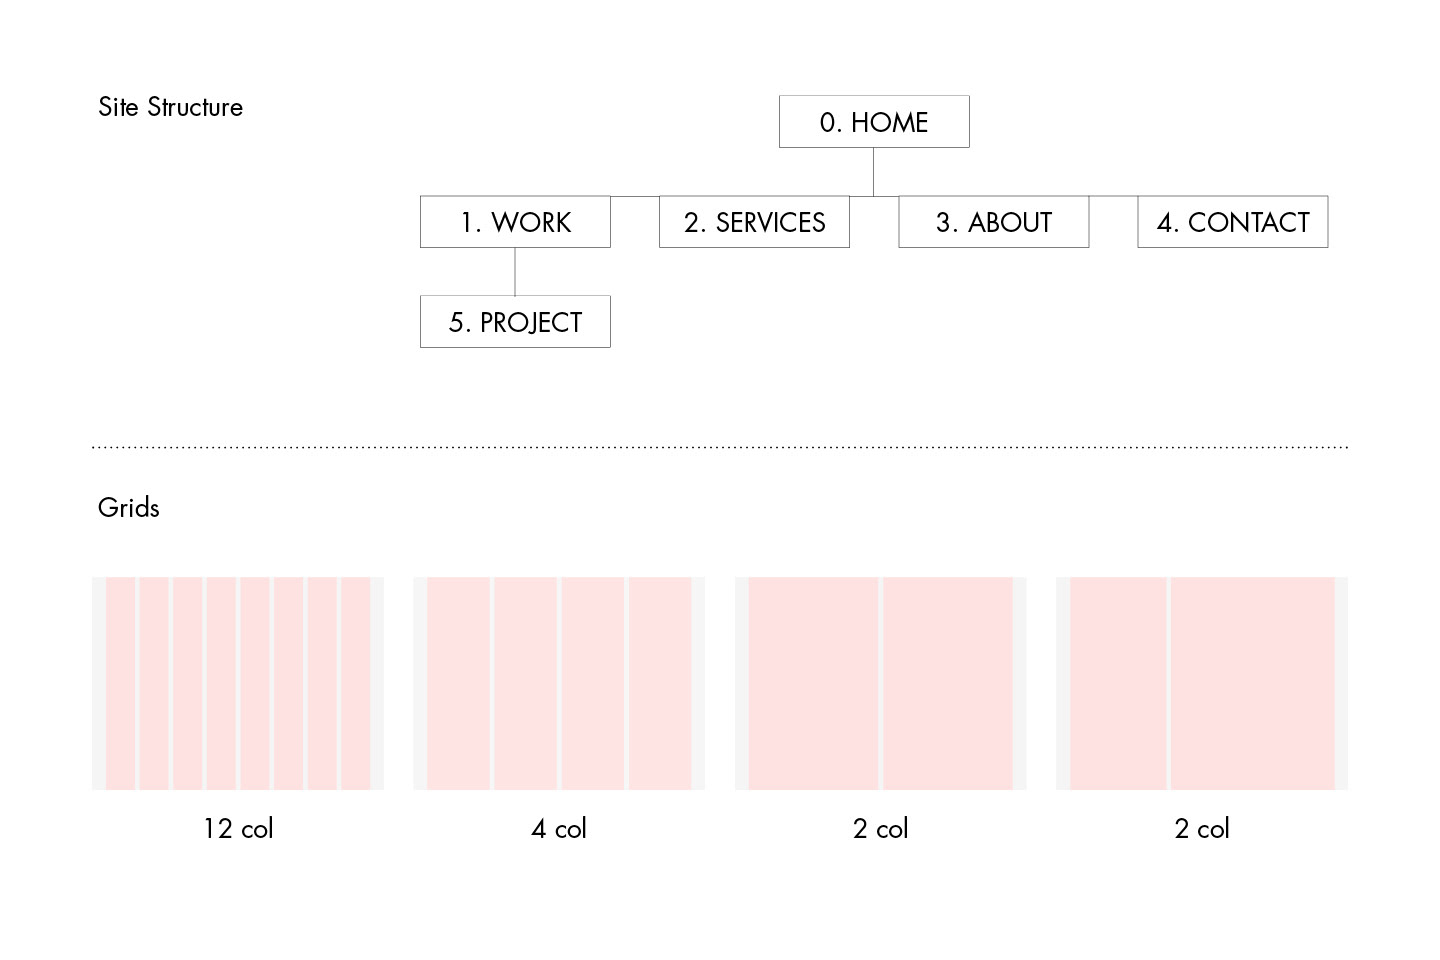Click the dotted divider line

pos(720,447)
